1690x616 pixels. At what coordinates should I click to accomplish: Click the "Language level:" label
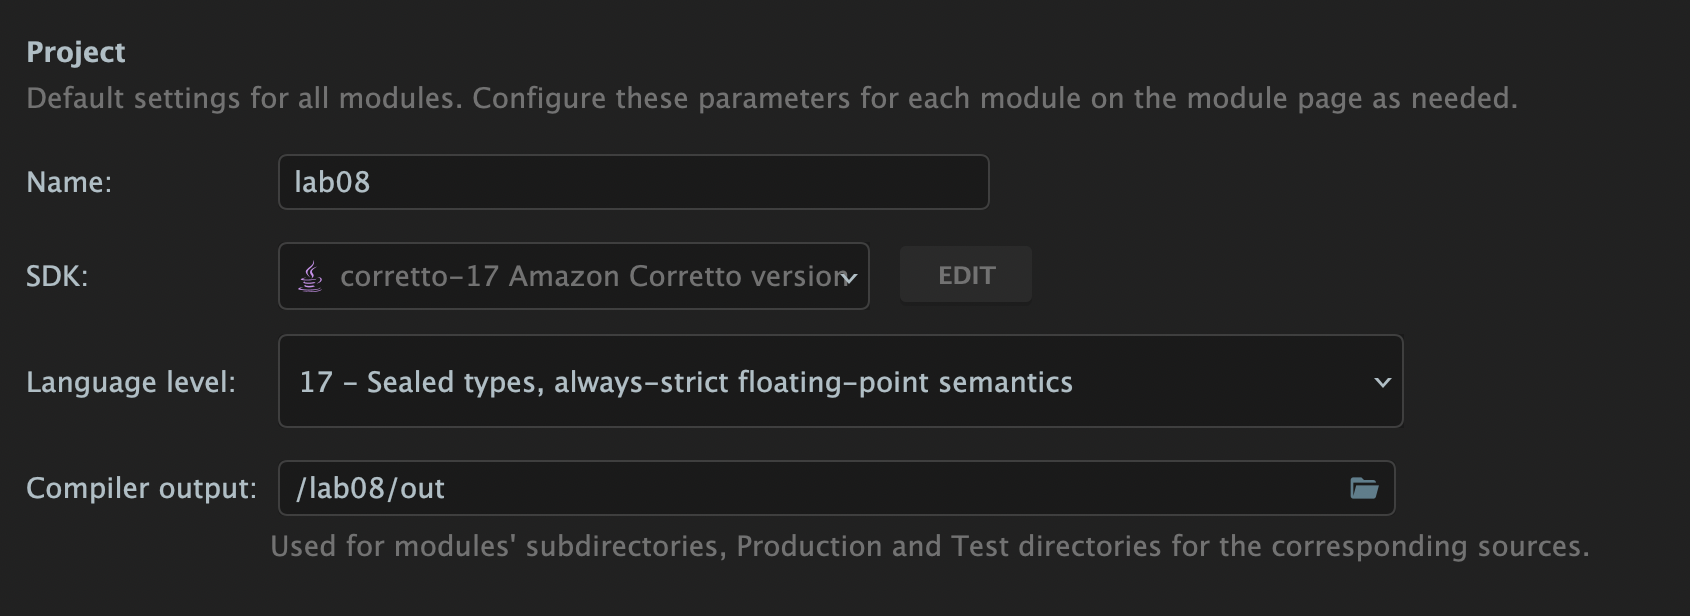pyautogui.click(x=131, y=382)
